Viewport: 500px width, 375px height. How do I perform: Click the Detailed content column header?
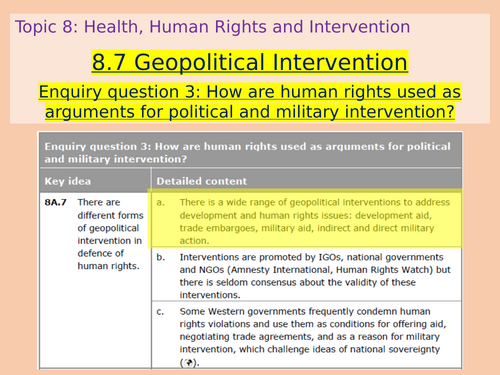click(202, 181)
